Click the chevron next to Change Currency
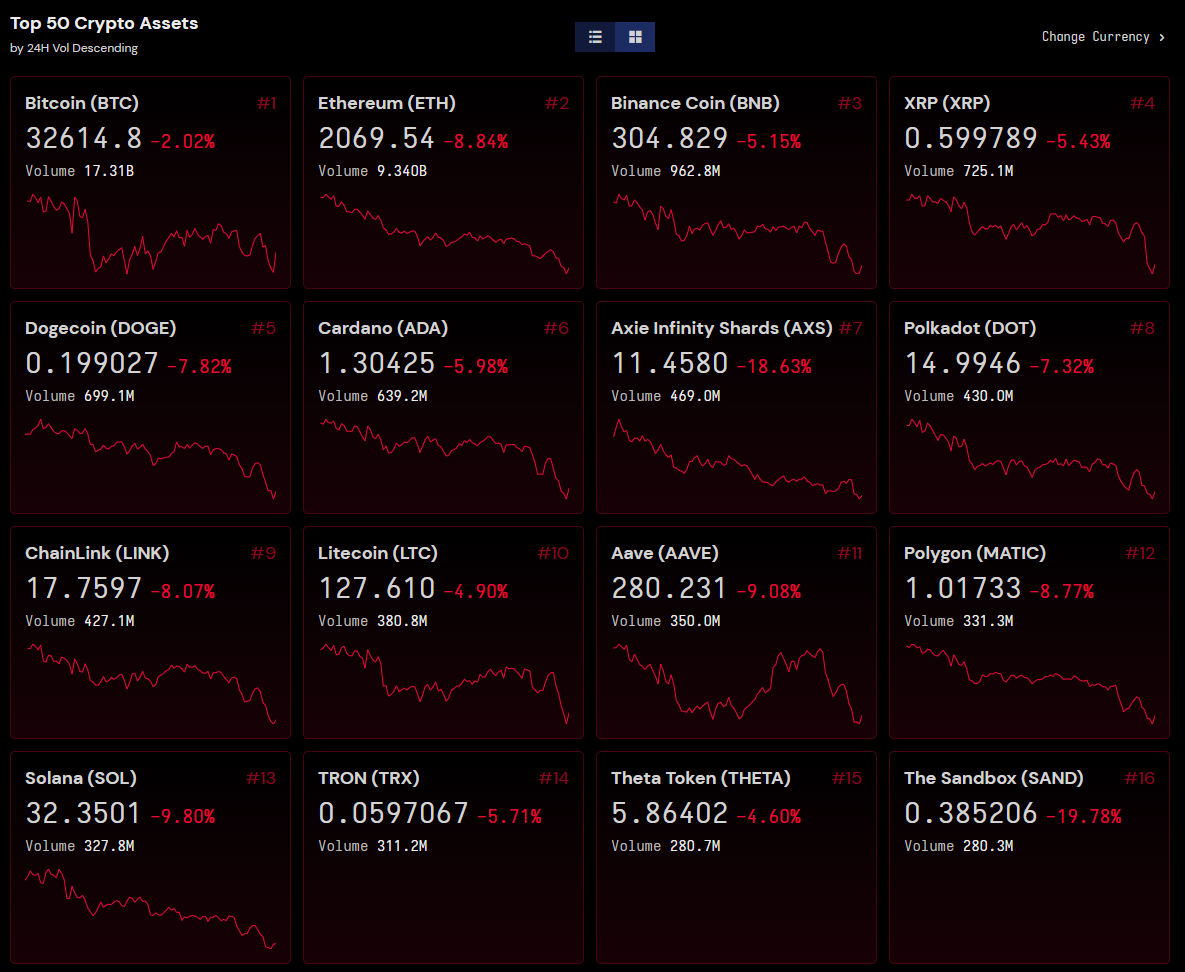This screenshot has width=1185, height=972. (1162, 37)
